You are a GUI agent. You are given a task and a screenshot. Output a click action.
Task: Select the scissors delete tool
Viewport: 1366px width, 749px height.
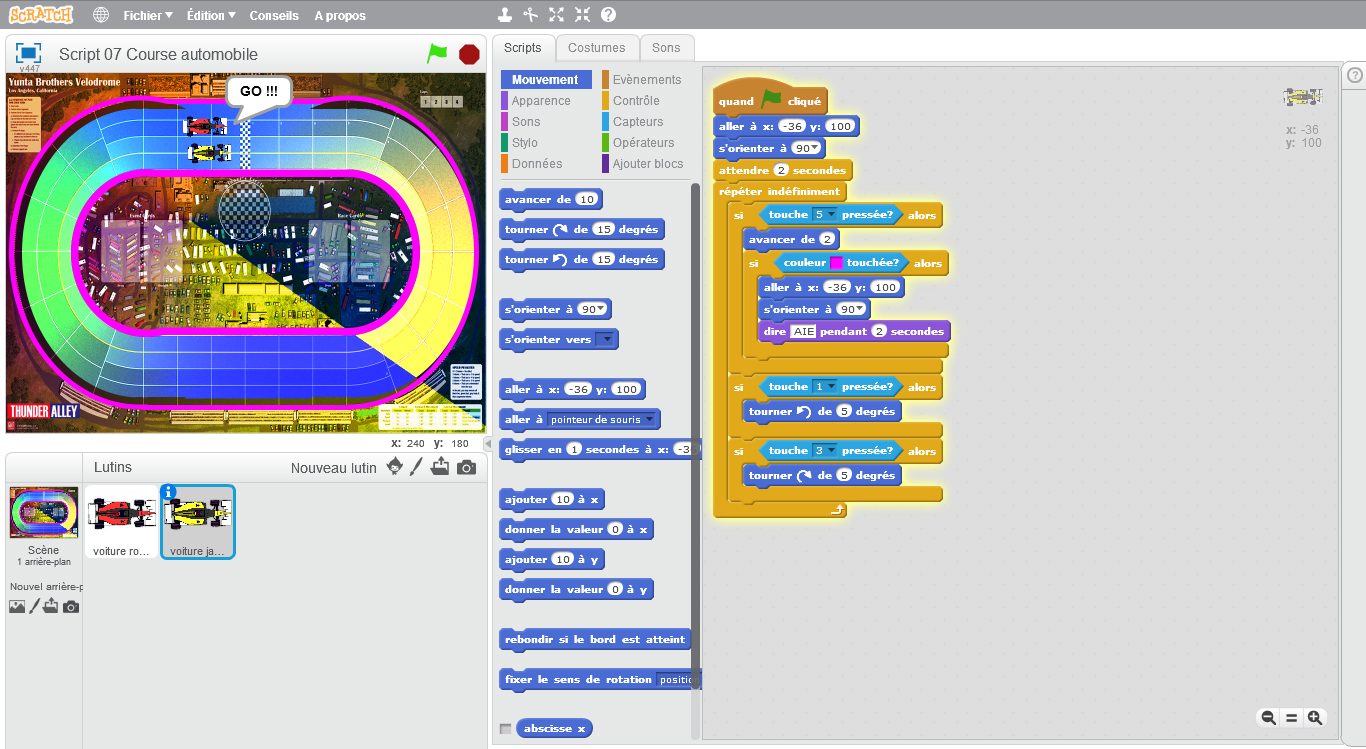point(529,15)
